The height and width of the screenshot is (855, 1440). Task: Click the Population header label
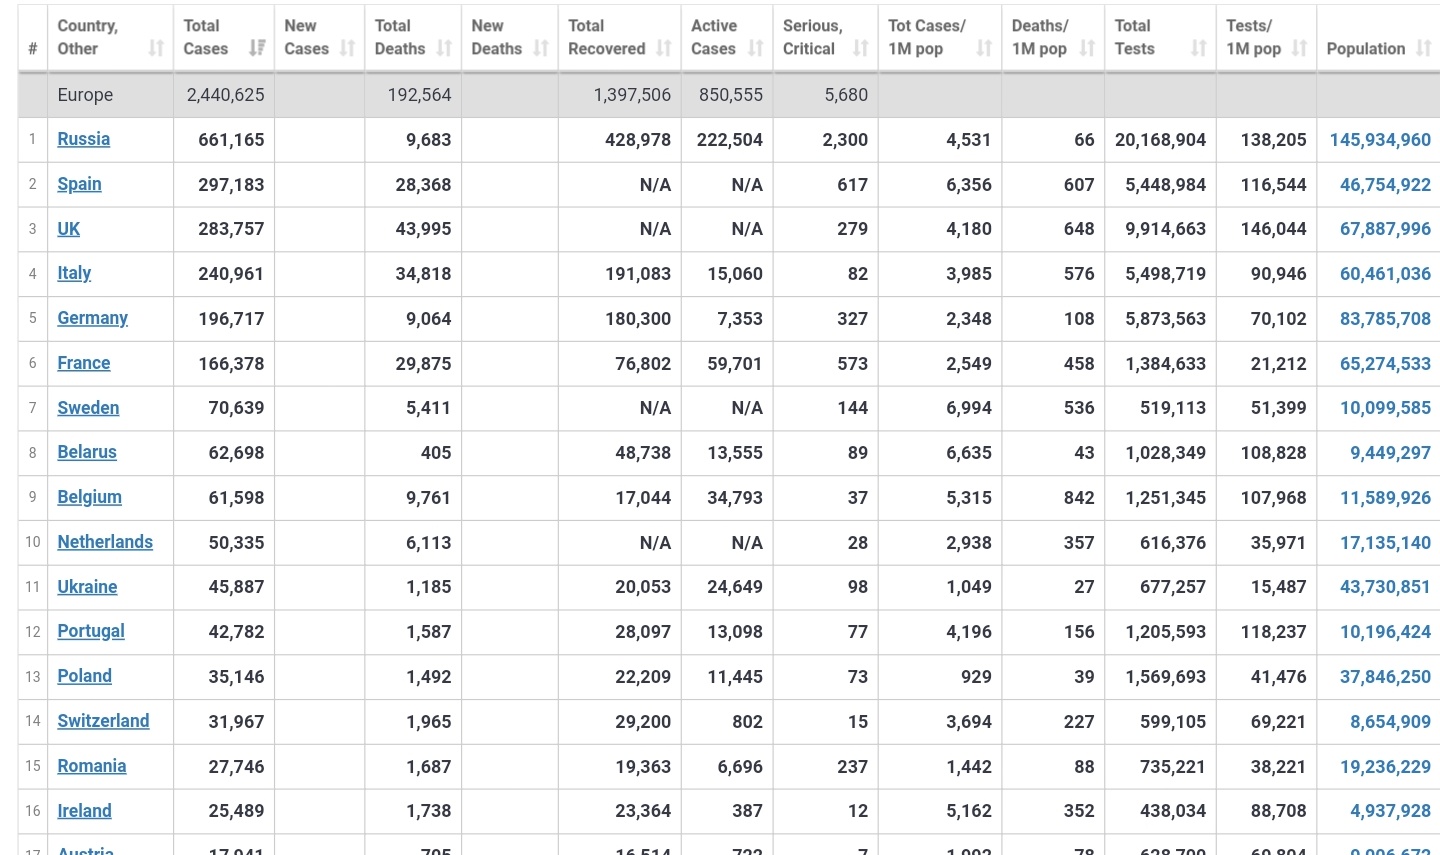1365,49
